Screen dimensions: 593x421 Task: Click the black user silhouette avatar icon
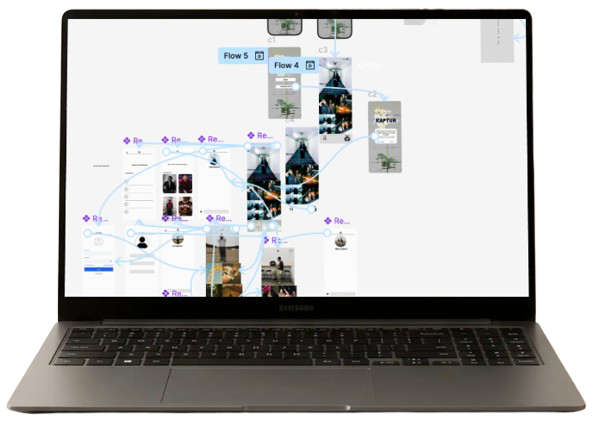[142, 242]
